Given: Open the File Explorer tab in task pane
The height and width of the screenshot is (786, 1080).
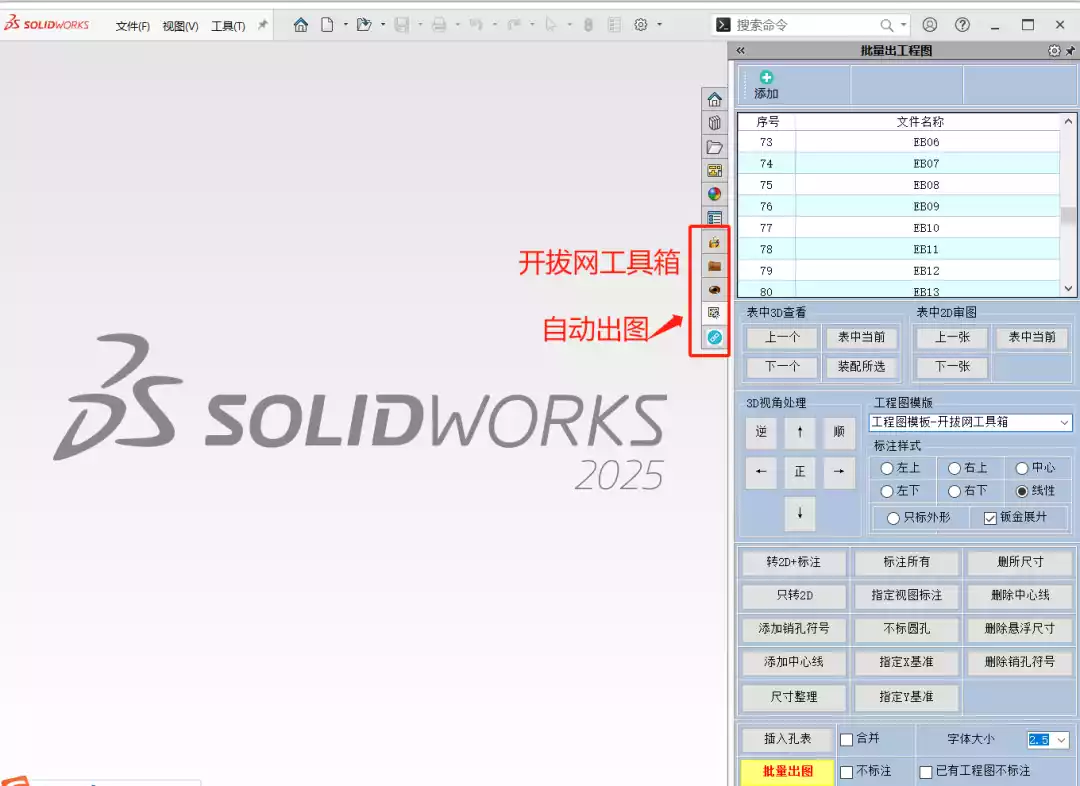Looking at the screenshot, I should tap(714, 147).
